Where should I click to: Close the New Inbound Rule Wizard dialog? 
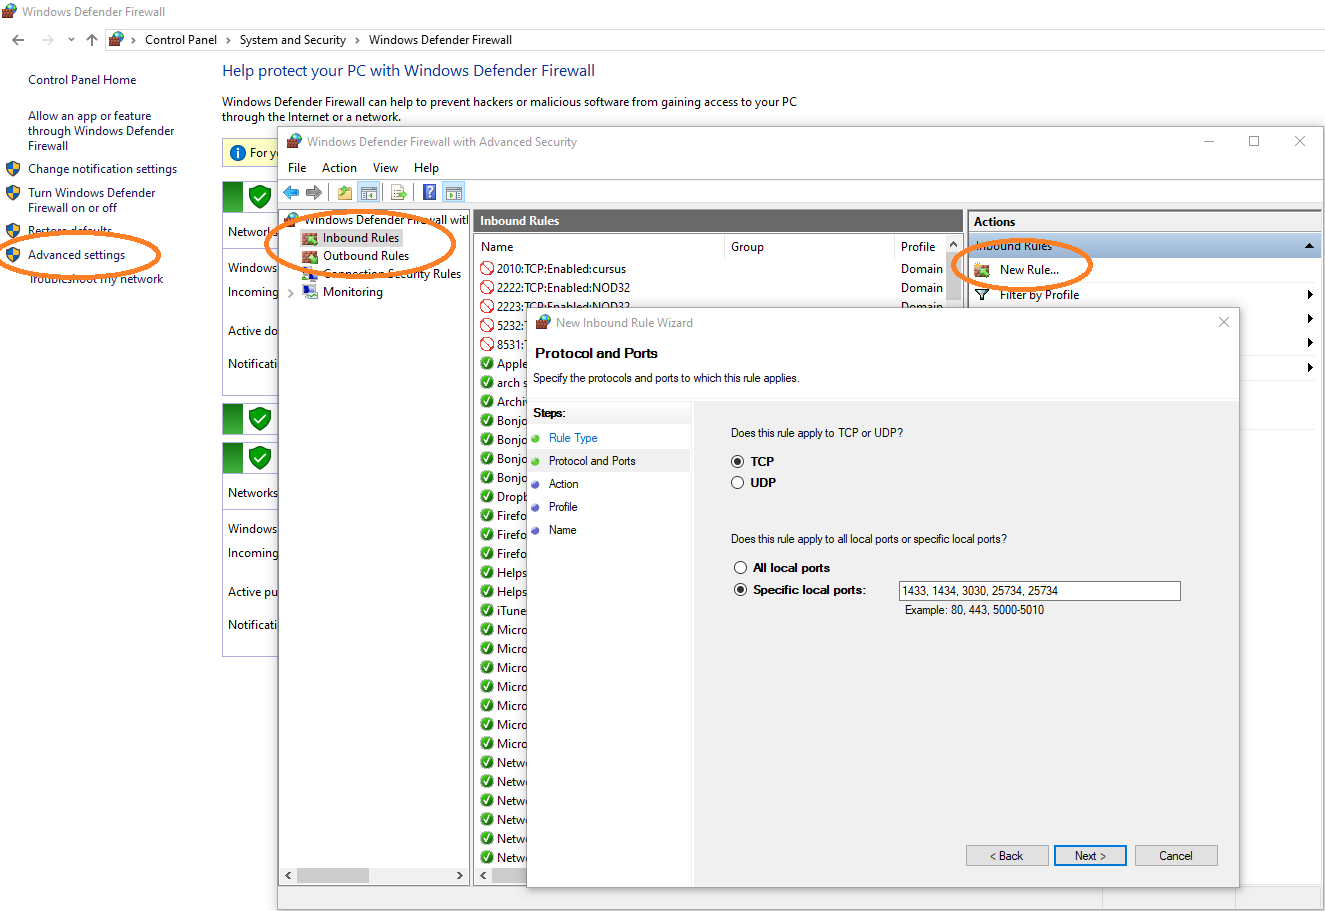(x=1224, y=322)
